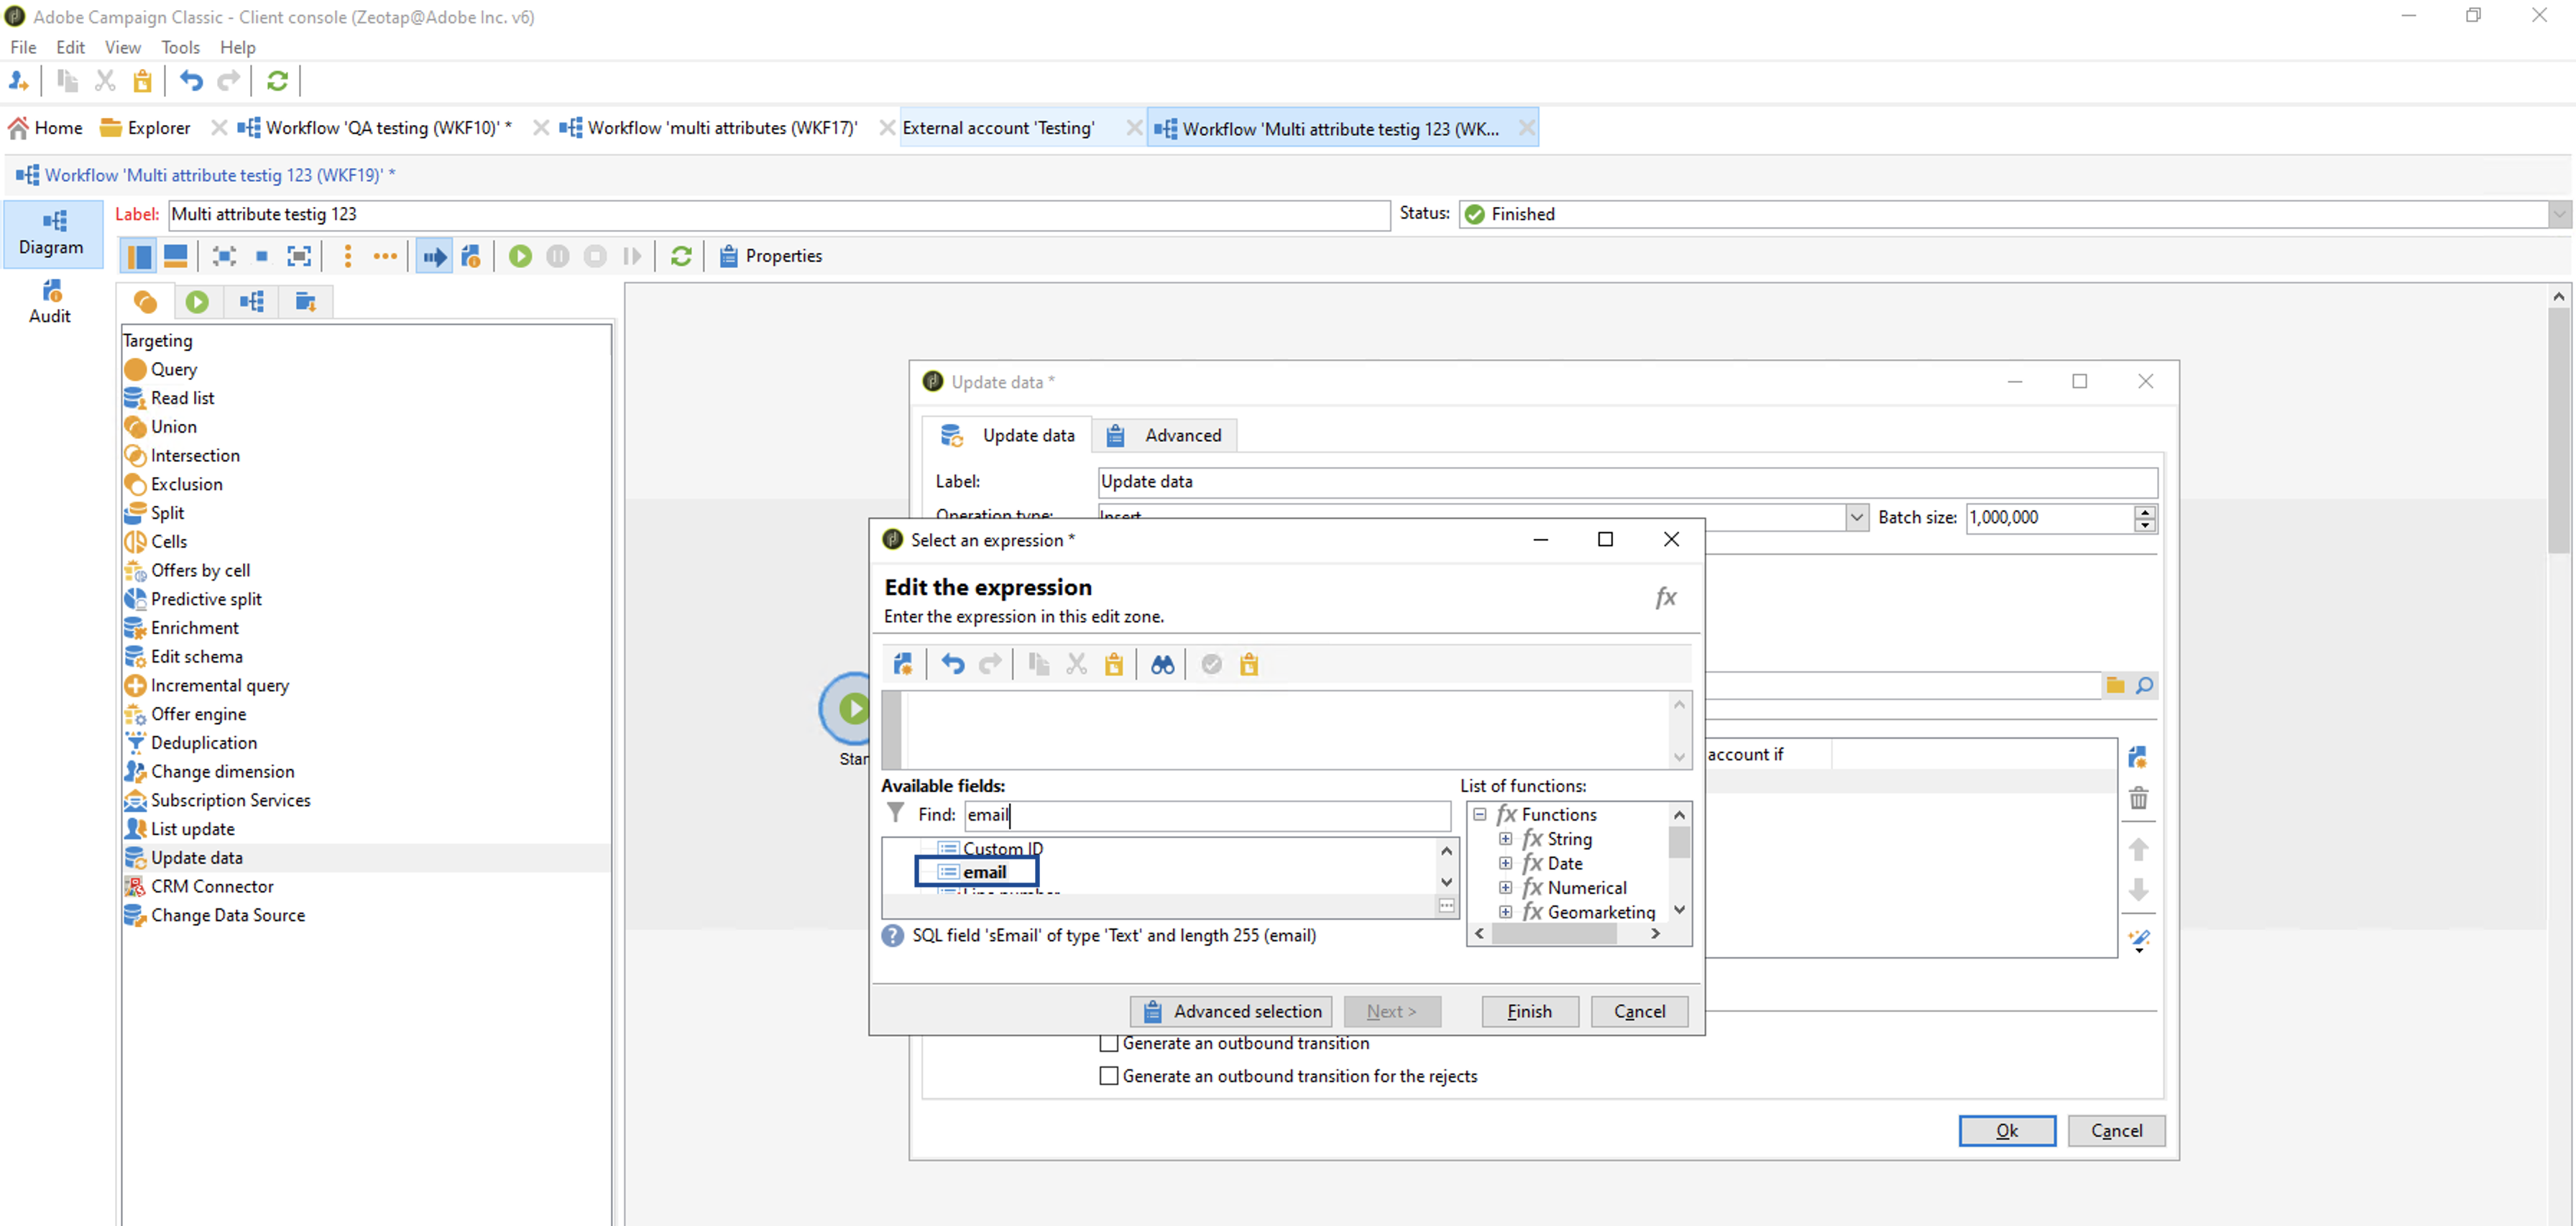2576x1226 pixels.
Task: Click the Finish button
Action: click(1529, 1011)
